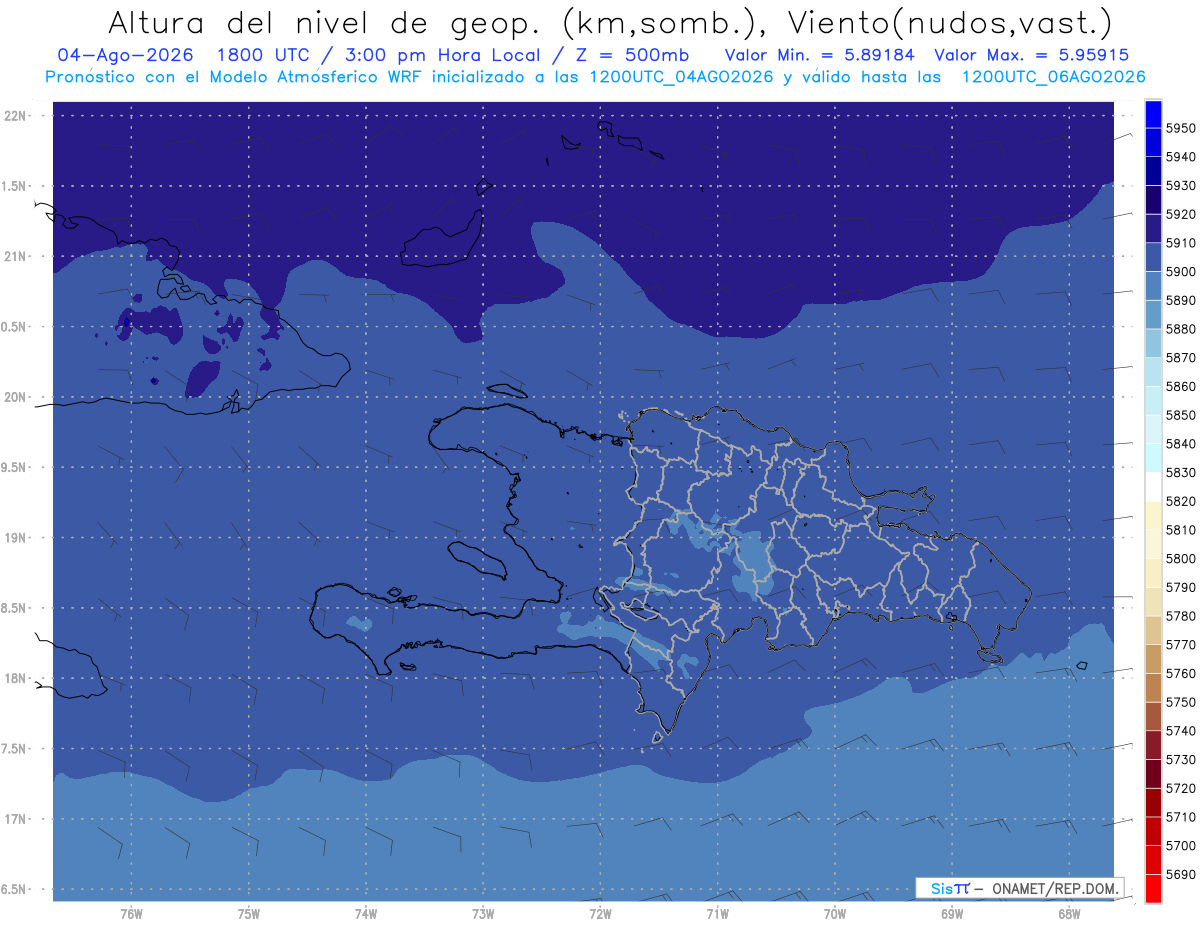Click the 'Valor Max. = 5.95915' text
Screen dimensions: 1200x927
(1032, 55)
